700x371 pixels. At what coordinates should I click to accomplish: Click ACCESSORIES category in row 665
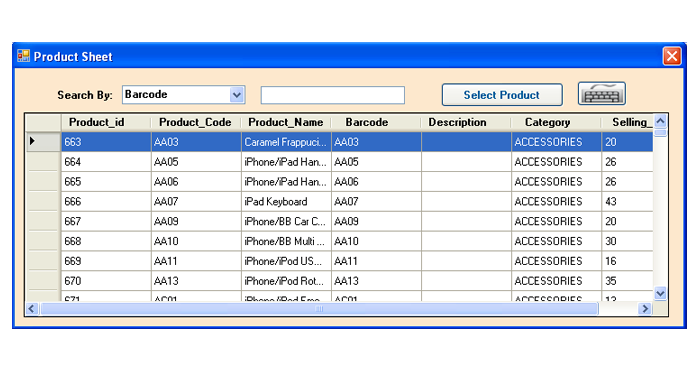click(x=556, y=182)
